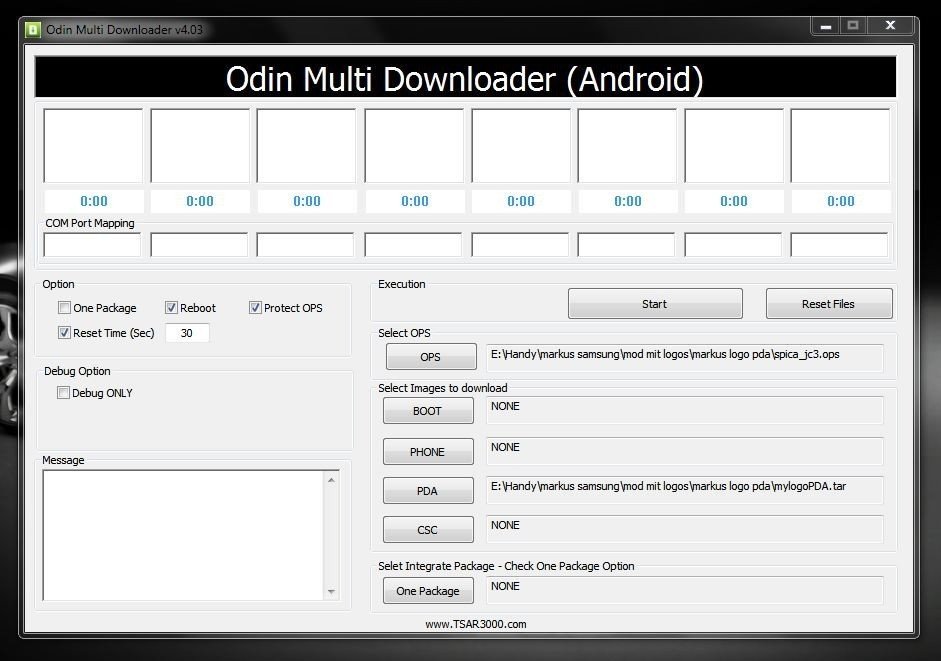This screenshot has height=661, width=941.
Task: Click the PDA path mylogoPDA.tar field
Action: pos(685,490)
